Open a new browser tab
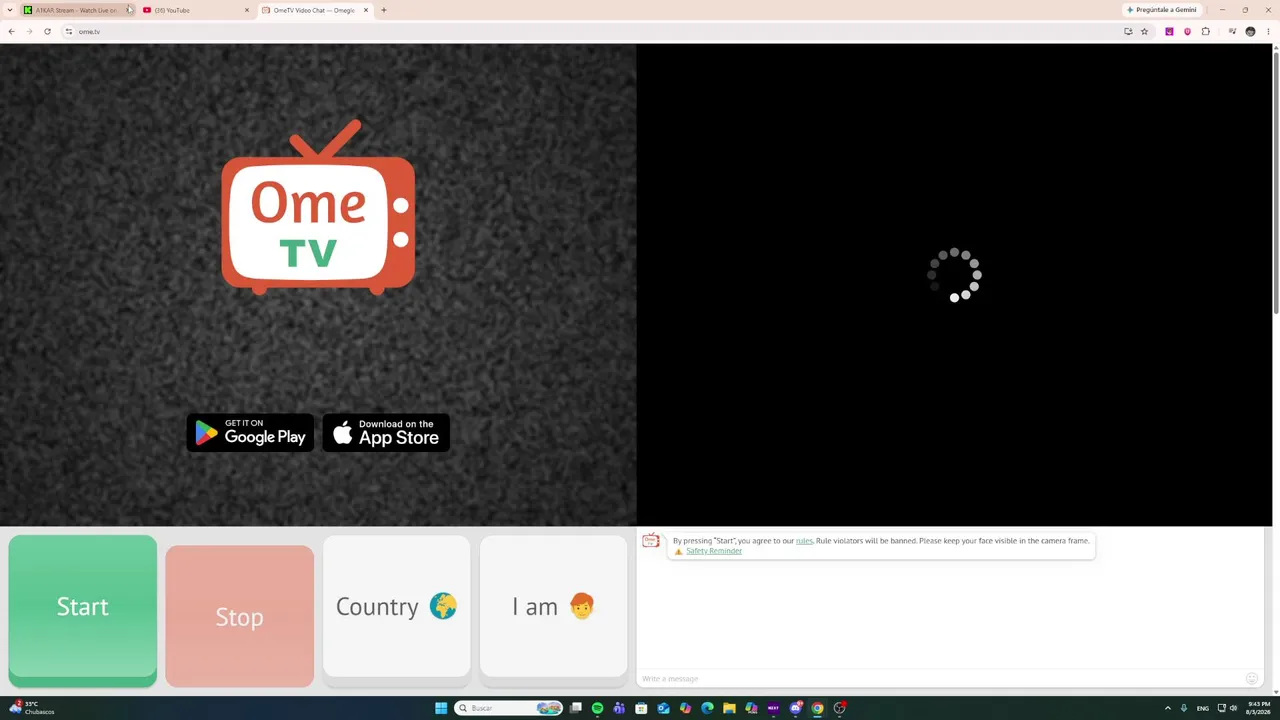The height and width of the screenshot is (720, 1280). 384,10
